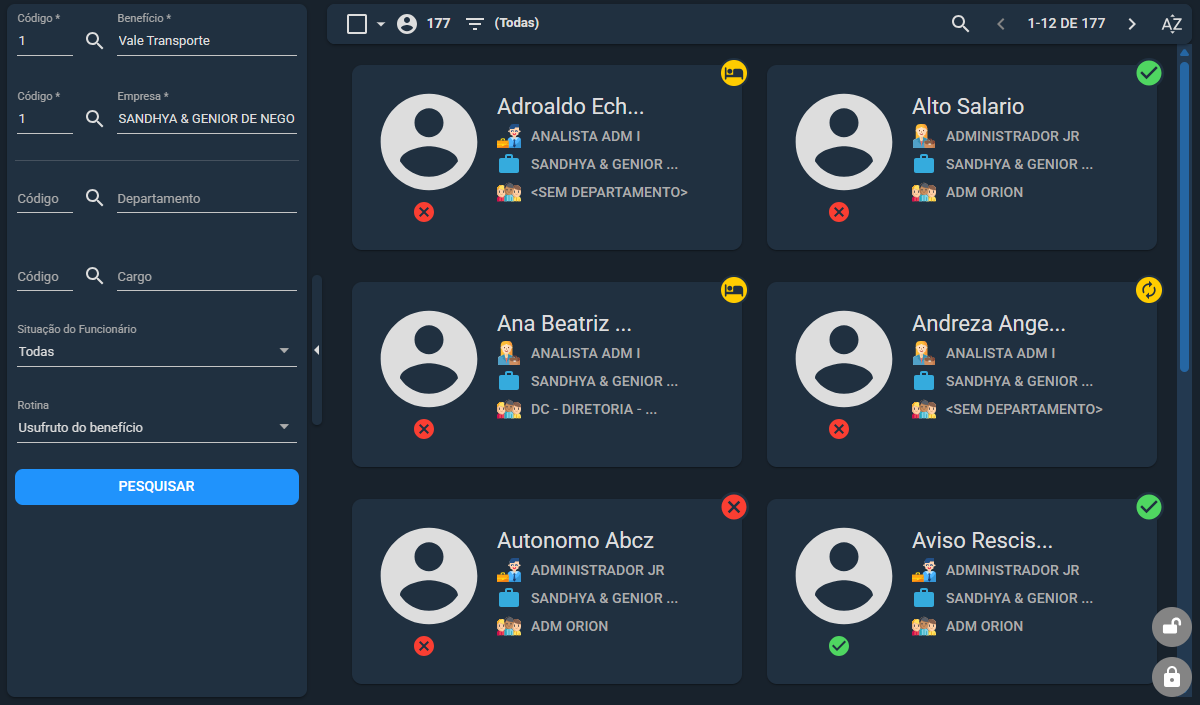Click search icon next to Empresa code
The image size is (1200, 705).
(94, 118)
